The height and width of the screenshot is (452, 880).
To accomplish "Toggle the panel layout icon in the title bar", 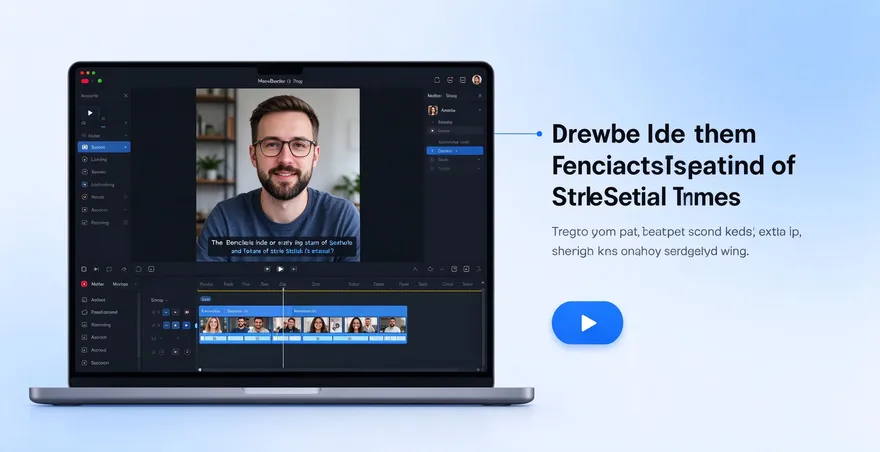I will (x=462, y=80).
